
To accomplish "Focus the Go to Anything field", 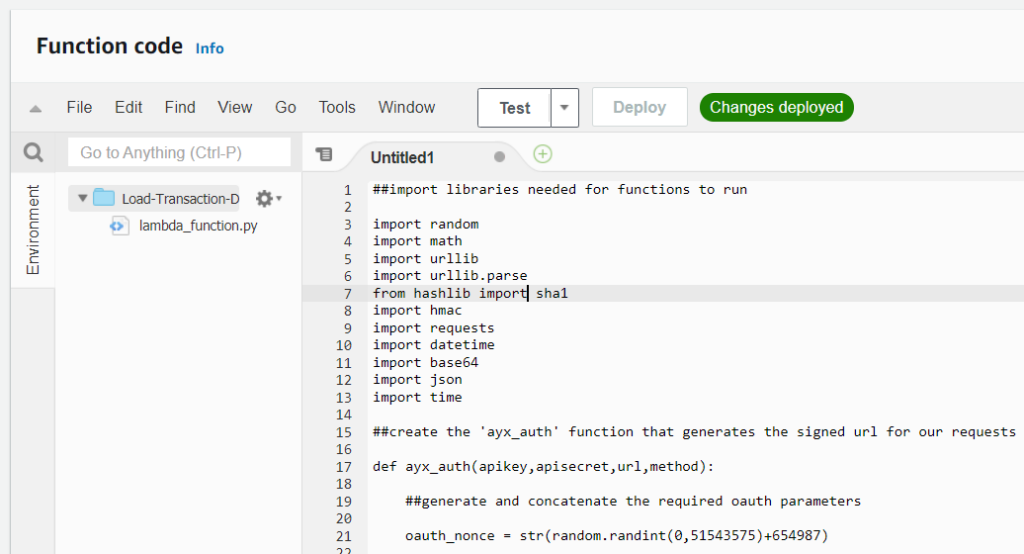I will 179,152.
